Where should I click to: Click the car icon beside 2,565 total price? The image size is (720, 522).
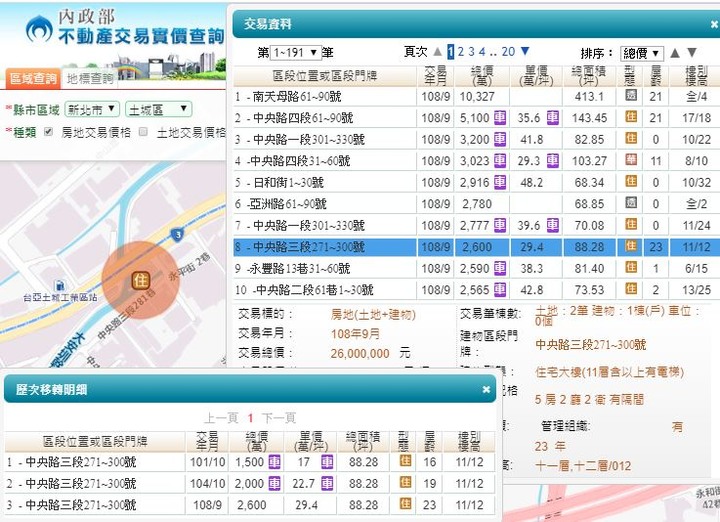[500, 290]
